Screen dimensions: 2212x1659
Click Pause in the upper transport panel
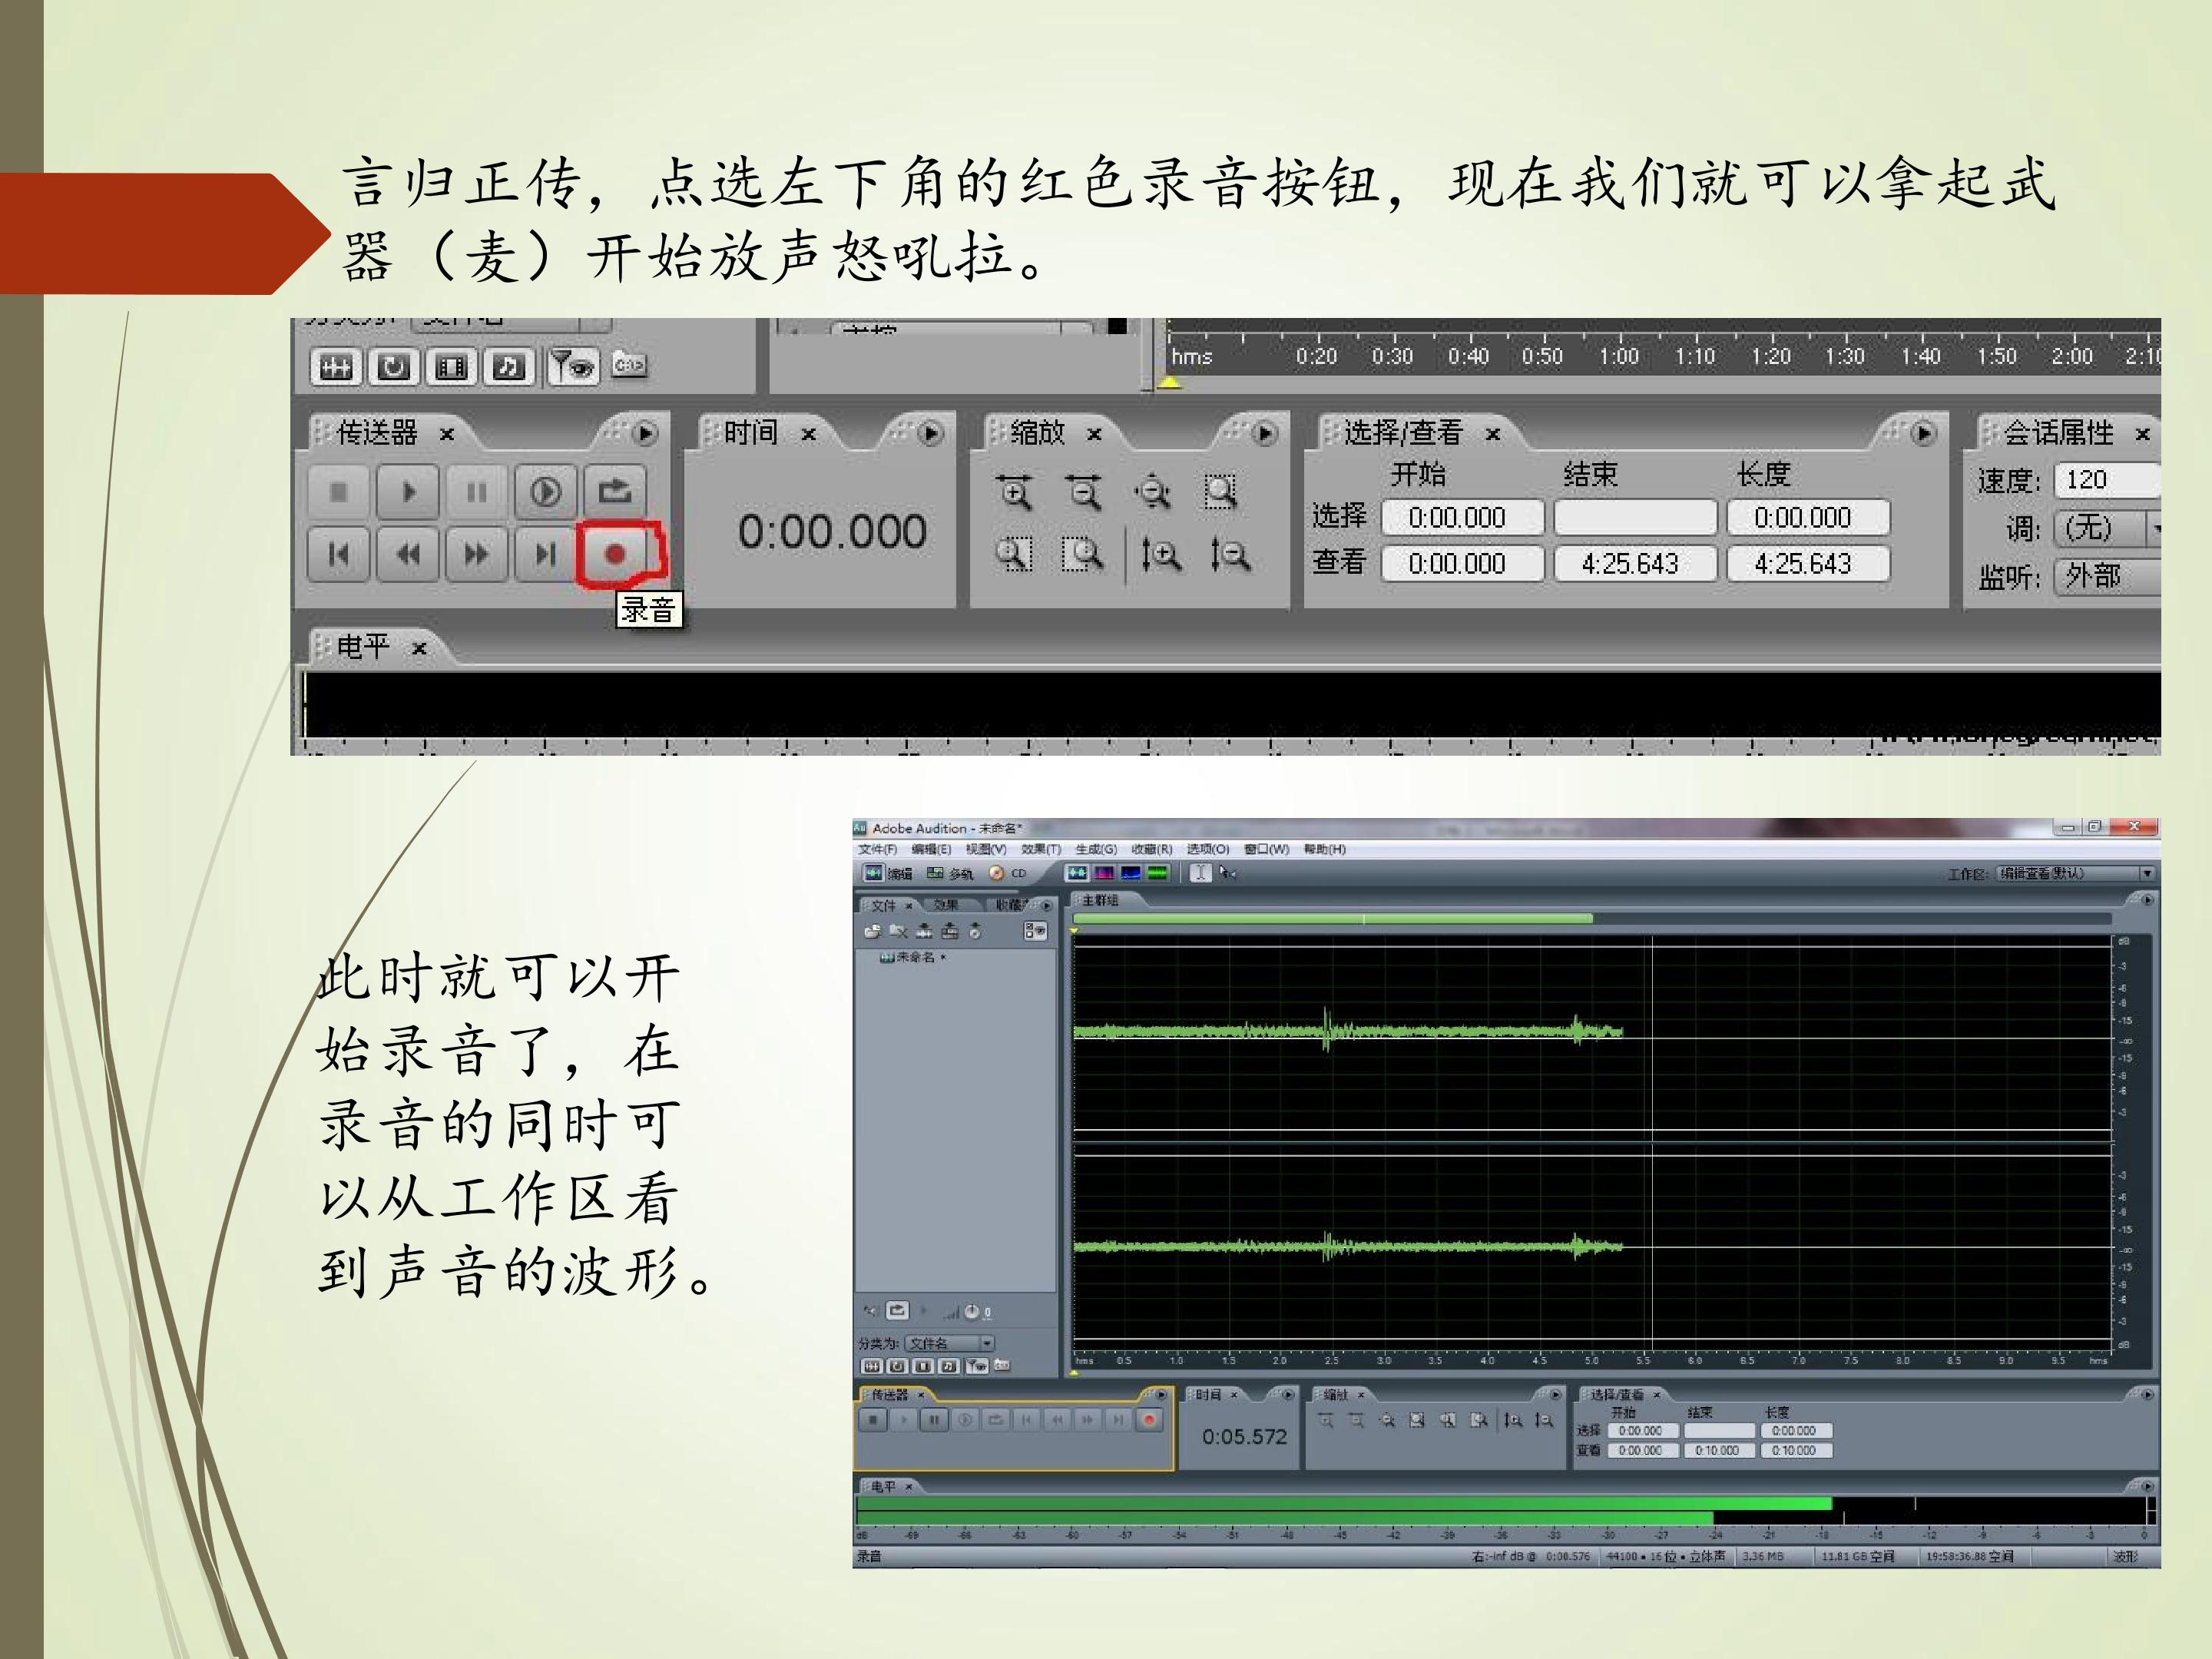coord(476,492)
